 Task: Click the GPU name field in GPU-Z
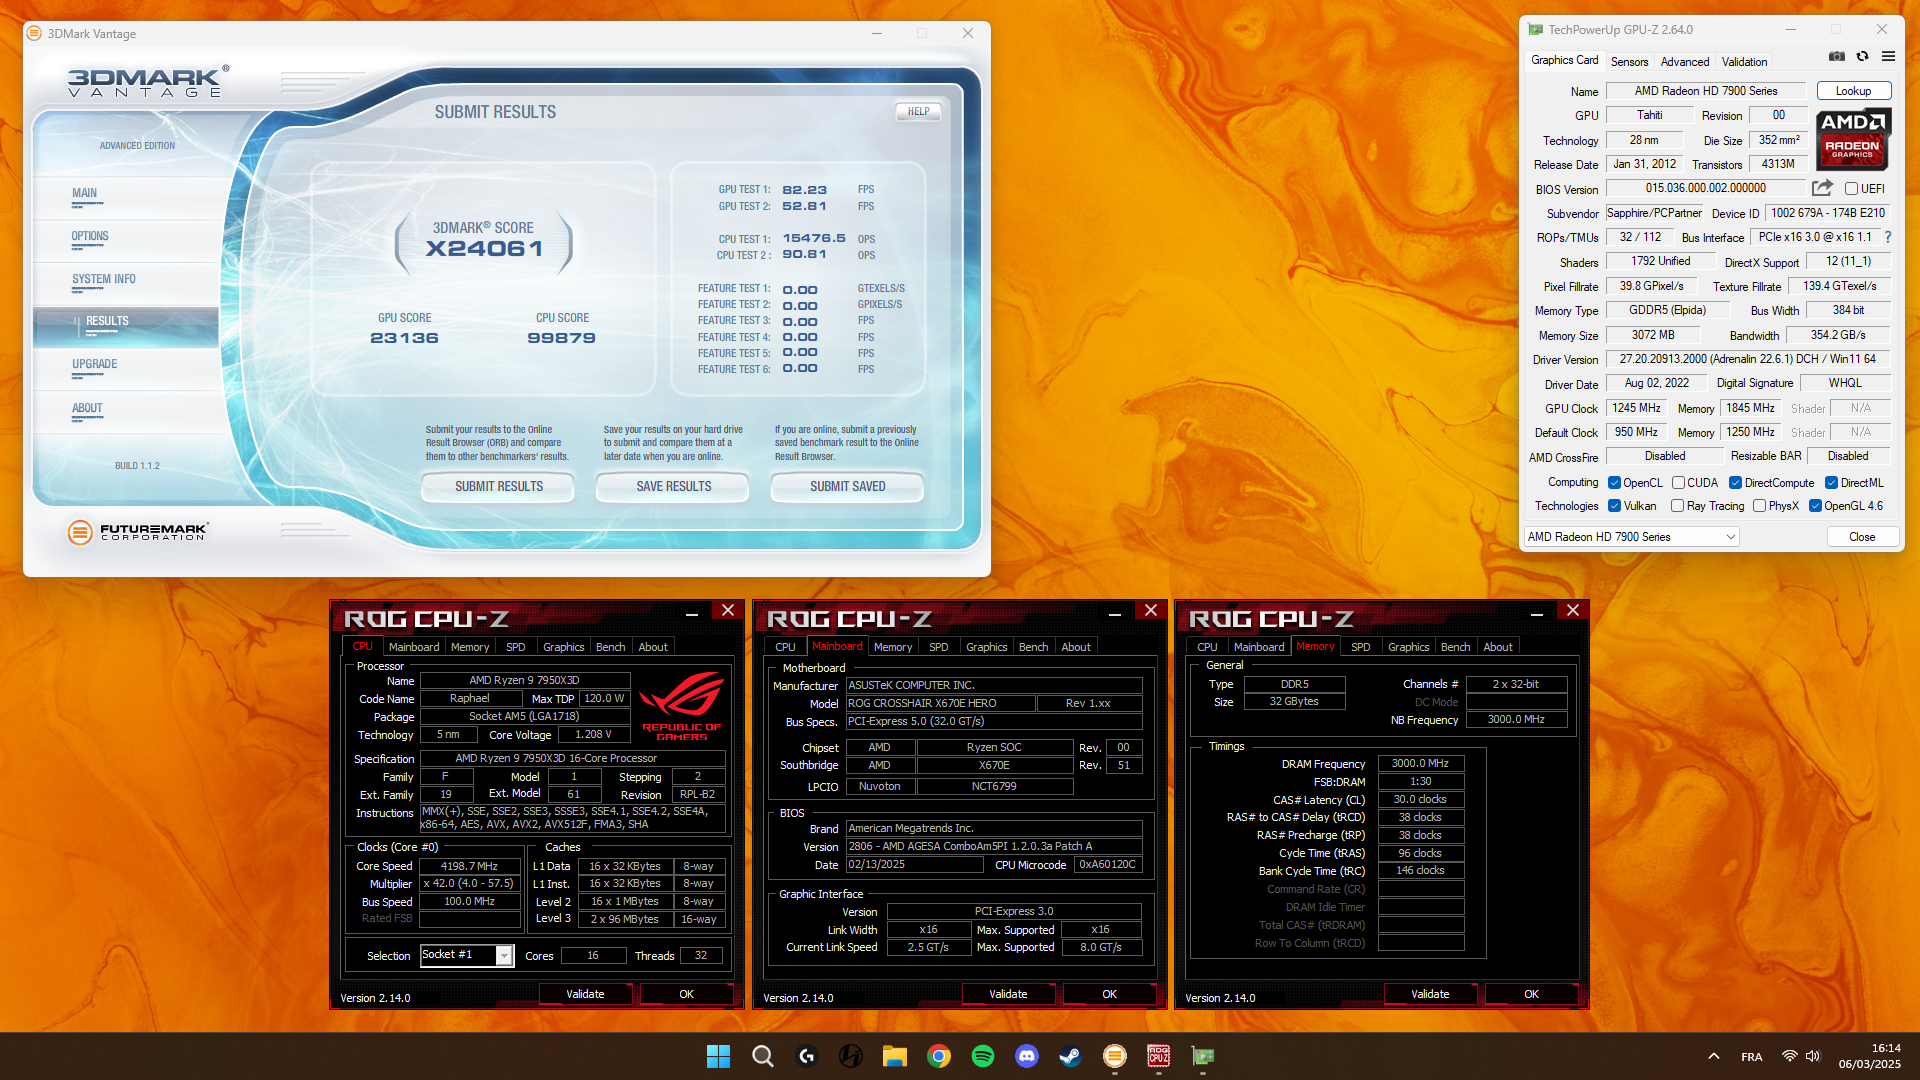(1706, 91)
